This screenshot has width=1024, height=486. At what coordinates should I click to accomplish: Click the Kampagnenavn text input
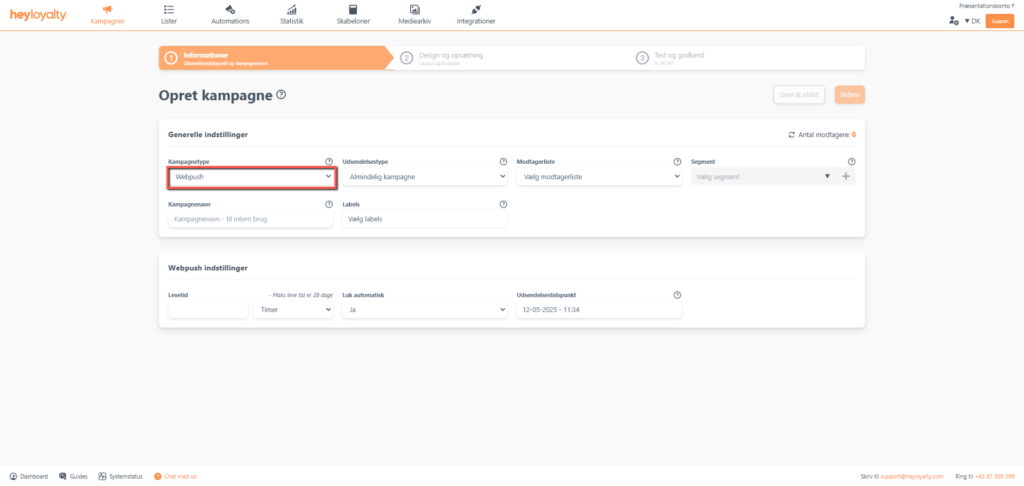pyautogui.click(x=251, y=219)
